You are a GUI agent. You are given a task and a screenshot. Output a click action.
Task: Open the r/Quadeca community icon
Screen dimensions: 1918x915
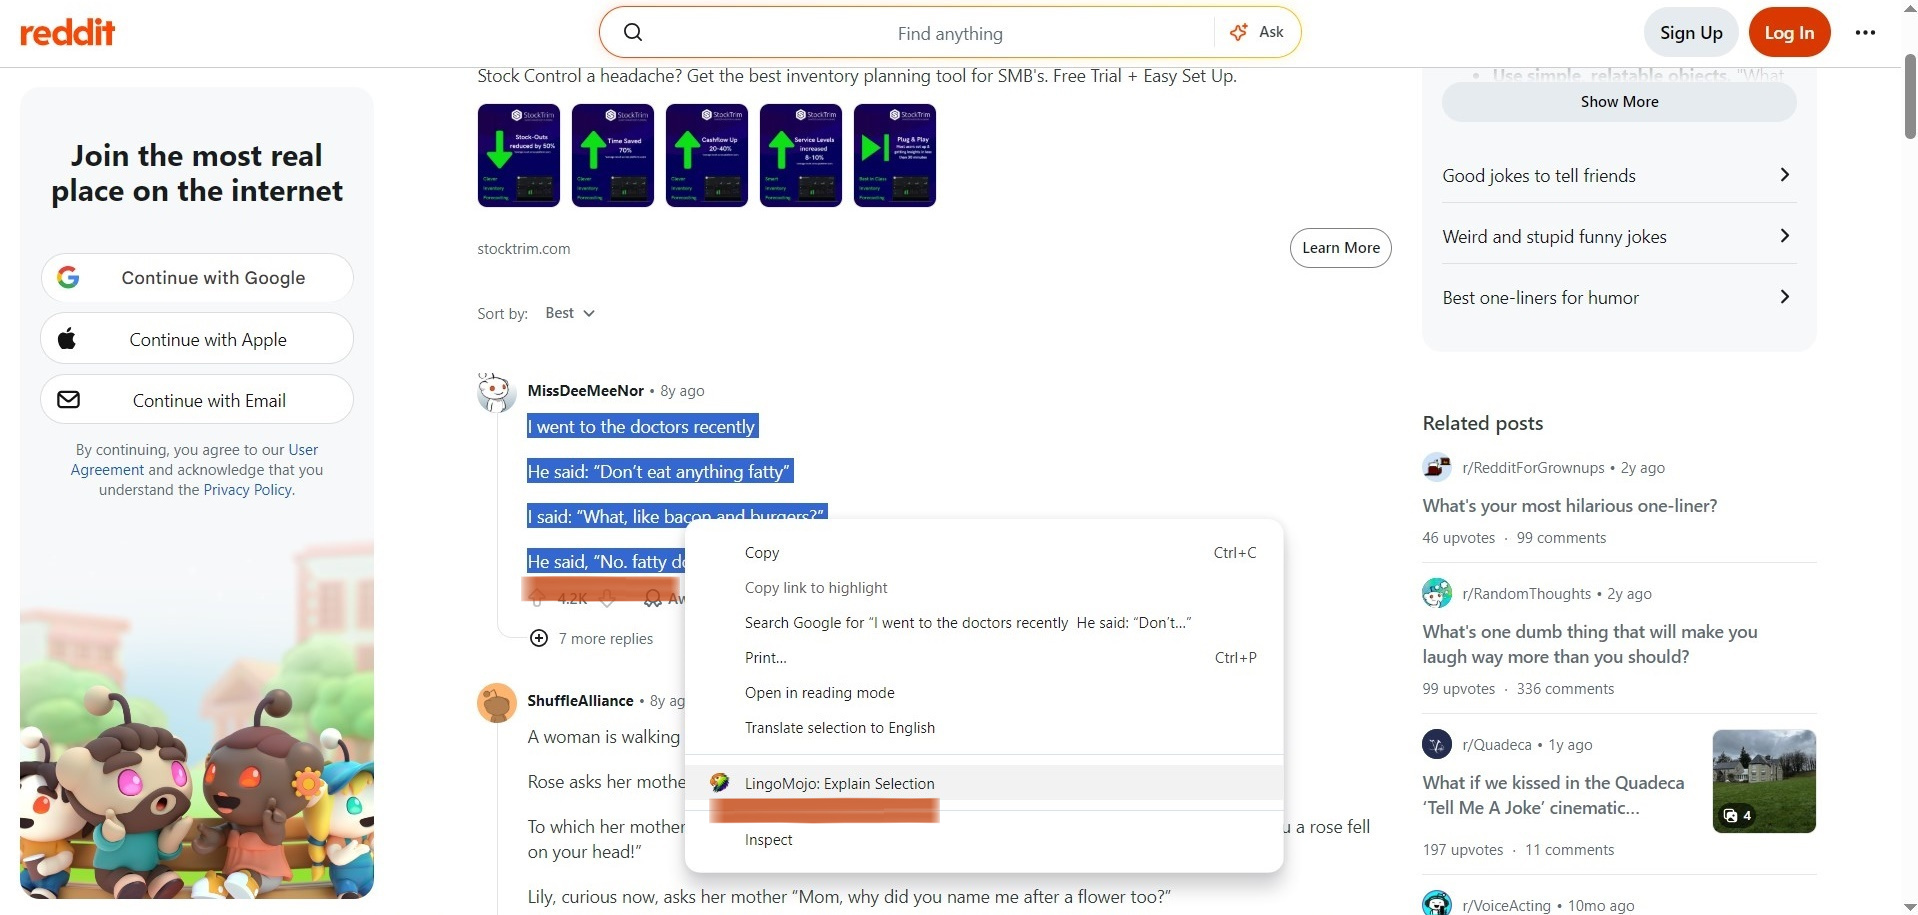pos(1437,744)
